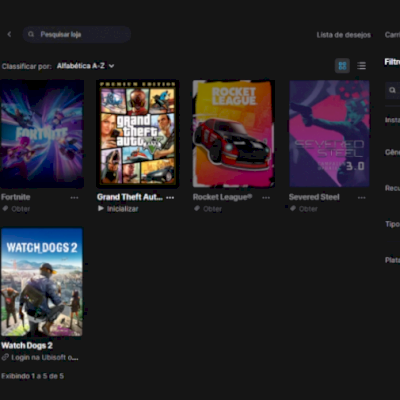Open Severed Steel's three-dot options menu
Viewport: 400px width, 400px height.
coord(362,198)
